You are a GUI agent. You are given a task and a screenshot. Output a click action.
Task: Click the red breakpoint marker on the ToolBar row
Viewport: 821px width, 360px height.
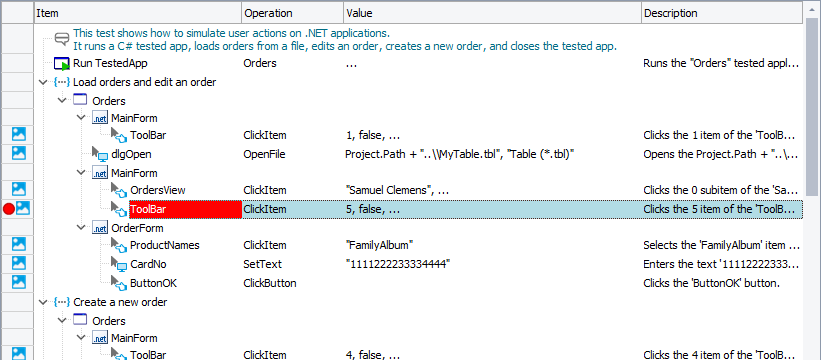8,209
